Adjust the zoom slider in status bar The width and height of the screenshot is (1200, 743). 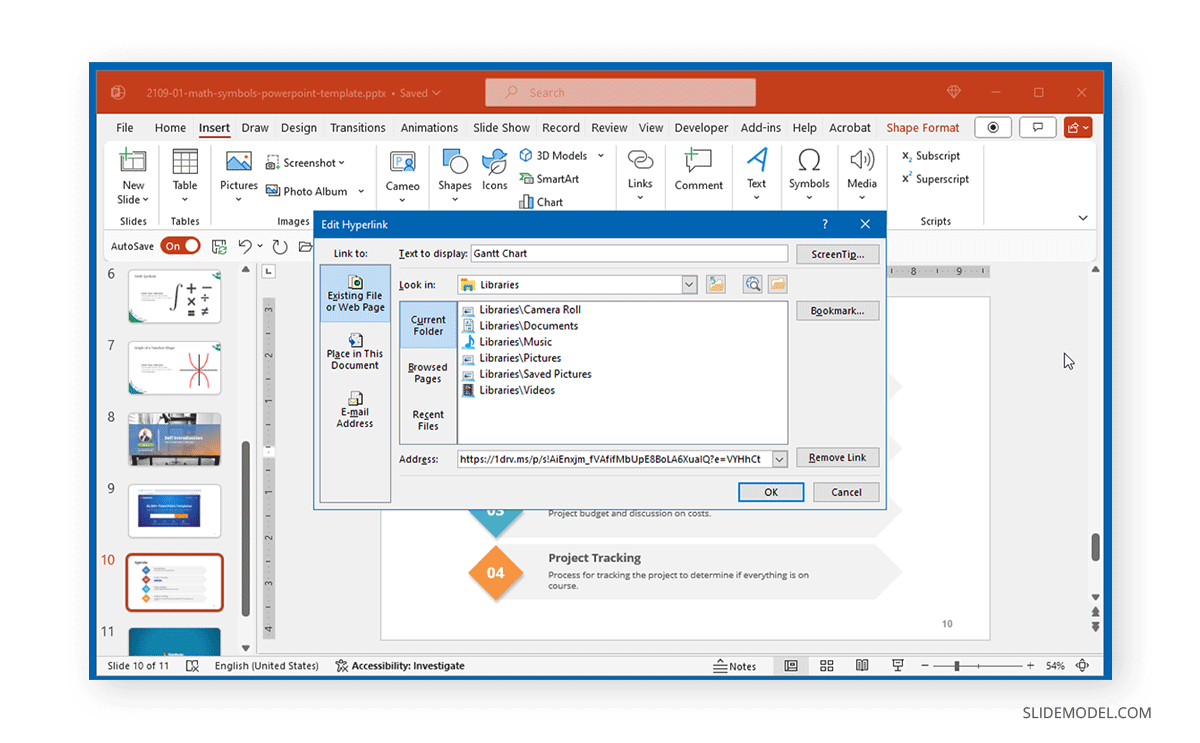pyautogui.click(x=957, y=666)
